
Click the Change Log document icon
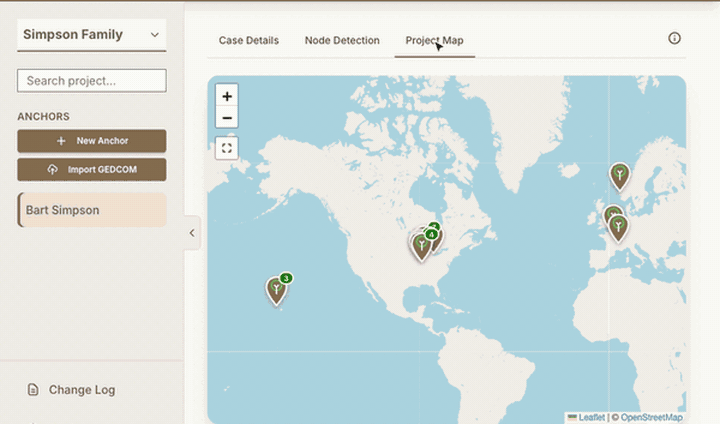[33, 390]
